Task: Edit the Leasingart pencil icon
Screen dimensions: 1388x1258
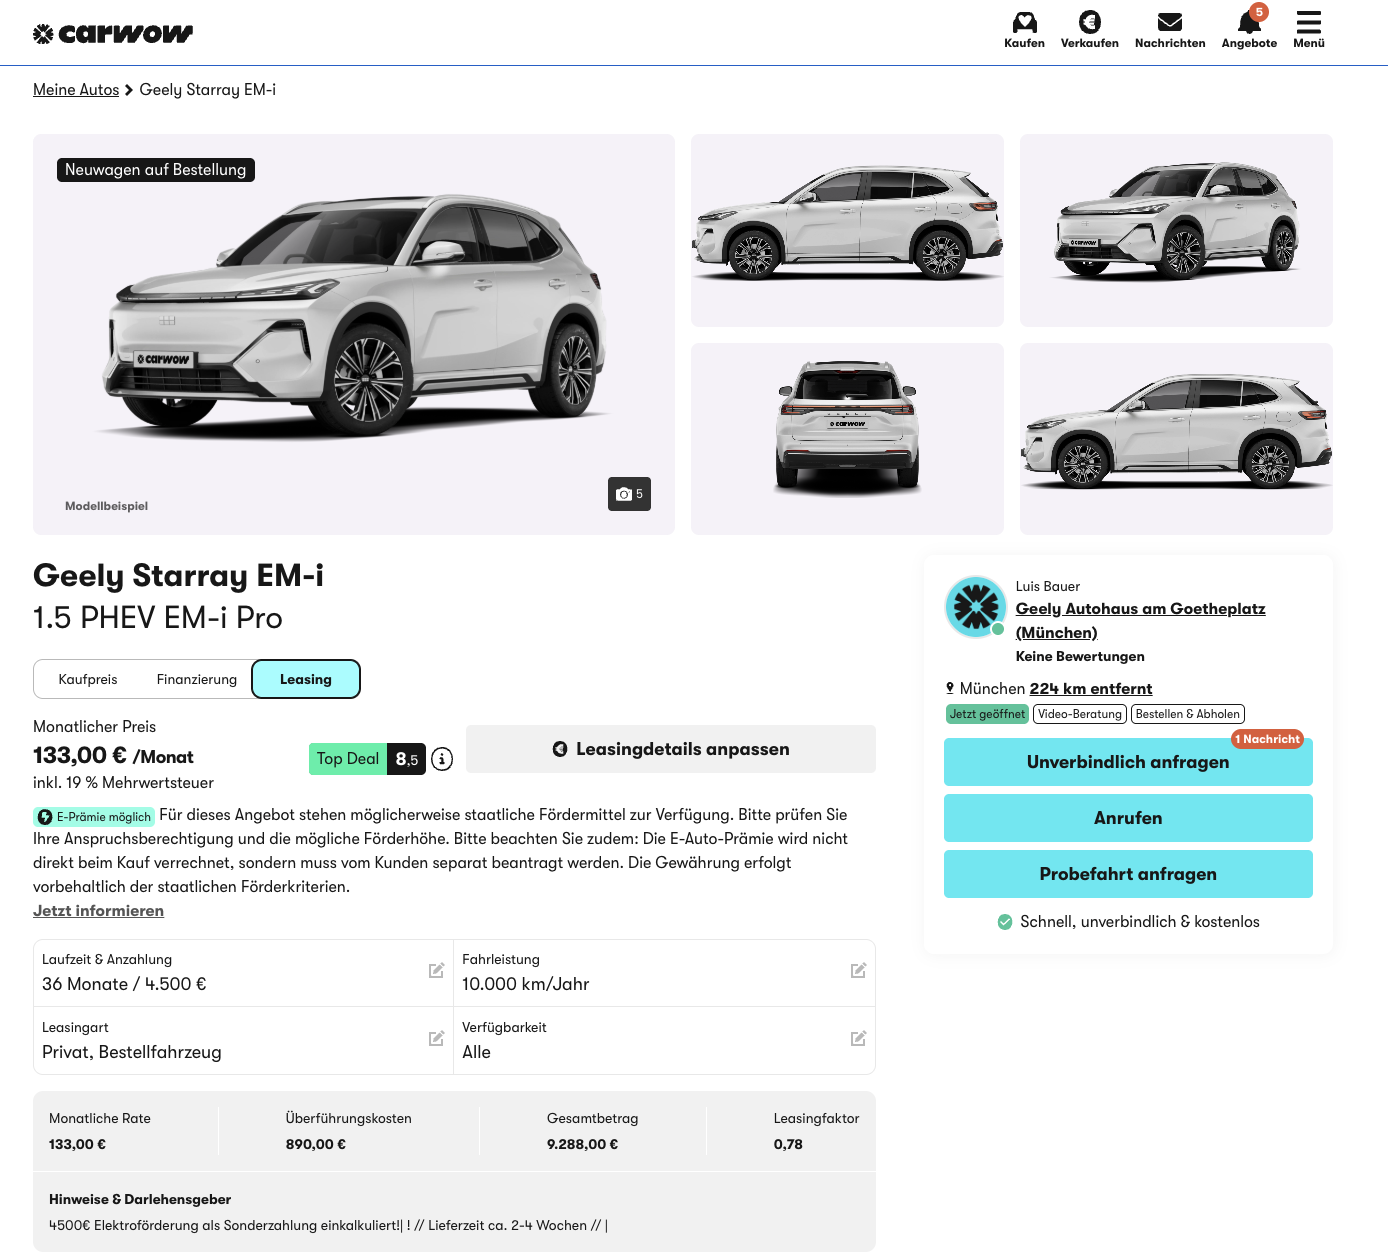Action: [x=436, y=1038]
